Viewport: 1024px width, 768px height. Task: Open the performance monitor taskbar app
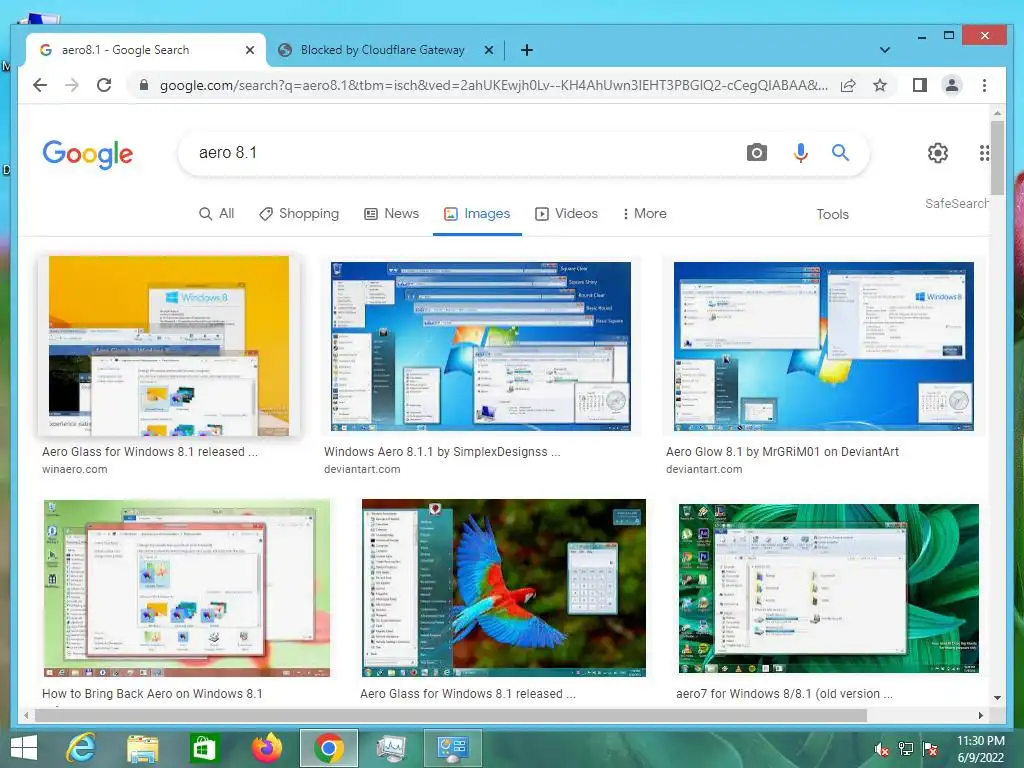tap(391, 748)
